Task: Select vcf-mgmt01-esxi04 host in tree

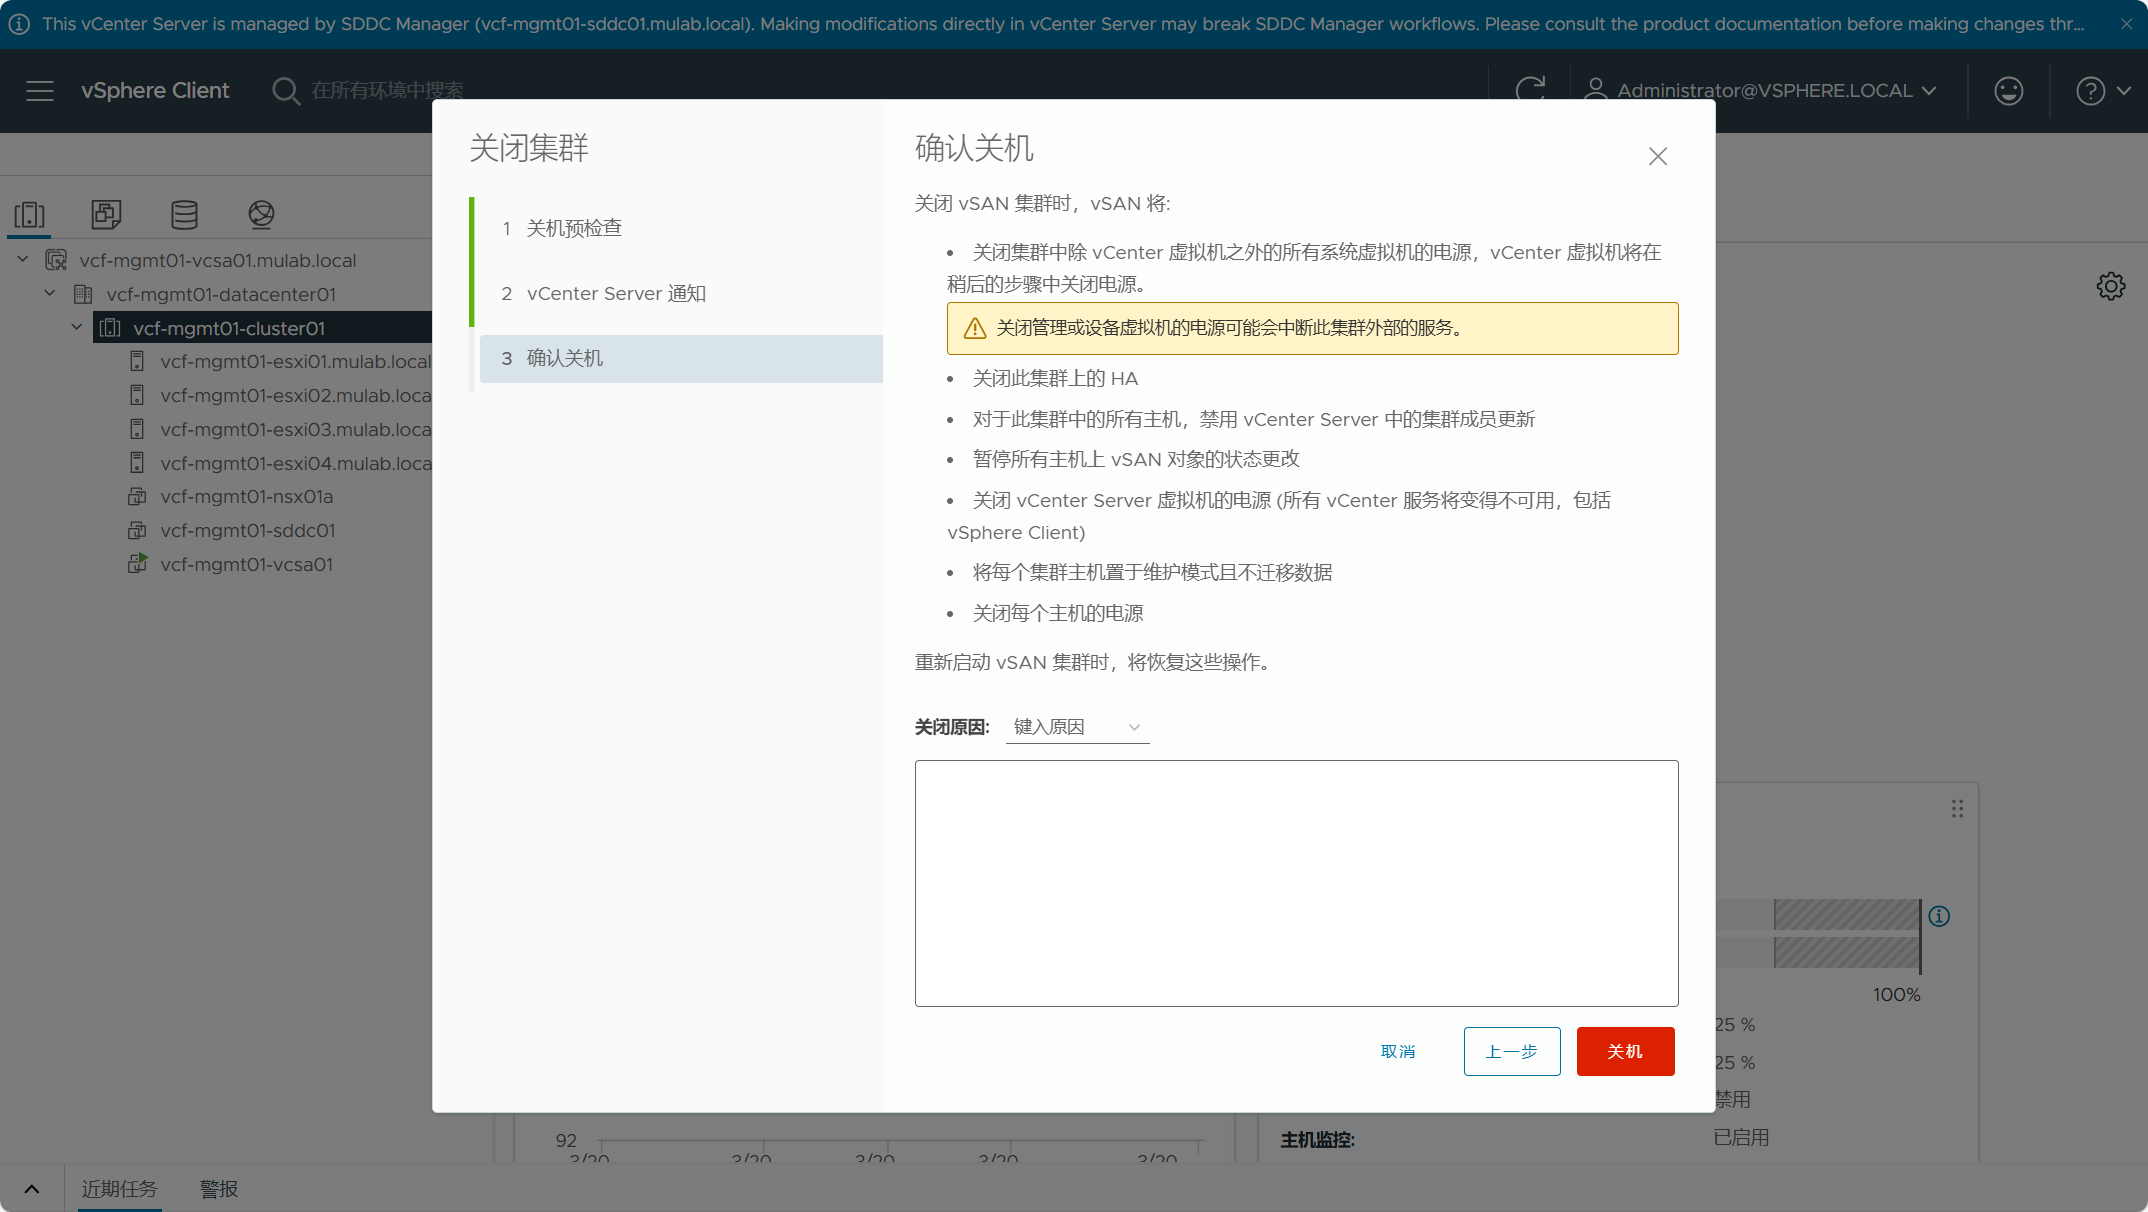Action: pyautogui.click(x=295, y=463)
